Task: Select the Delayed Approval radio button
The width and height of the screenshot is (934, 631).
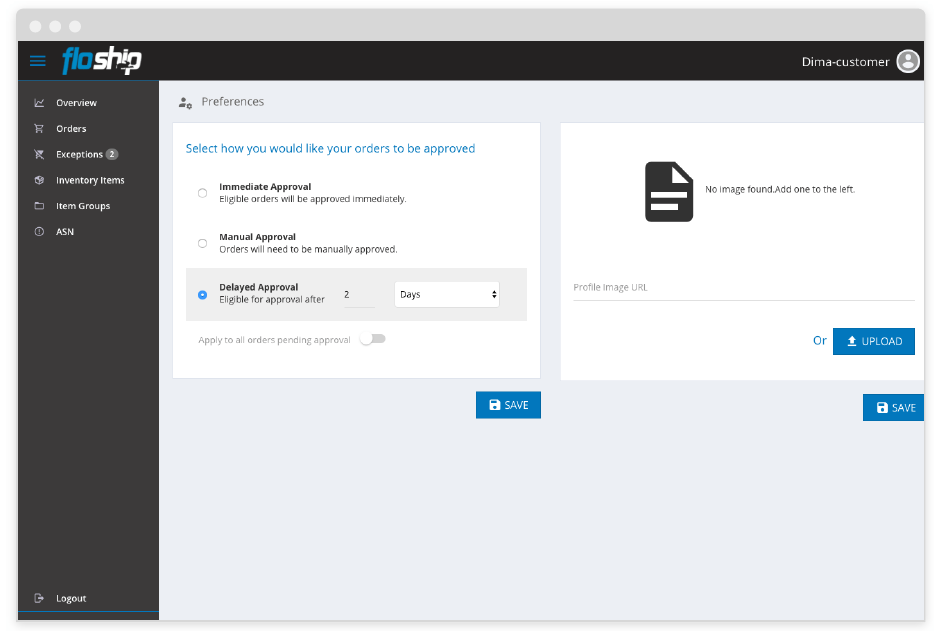Action: (203, 295)
